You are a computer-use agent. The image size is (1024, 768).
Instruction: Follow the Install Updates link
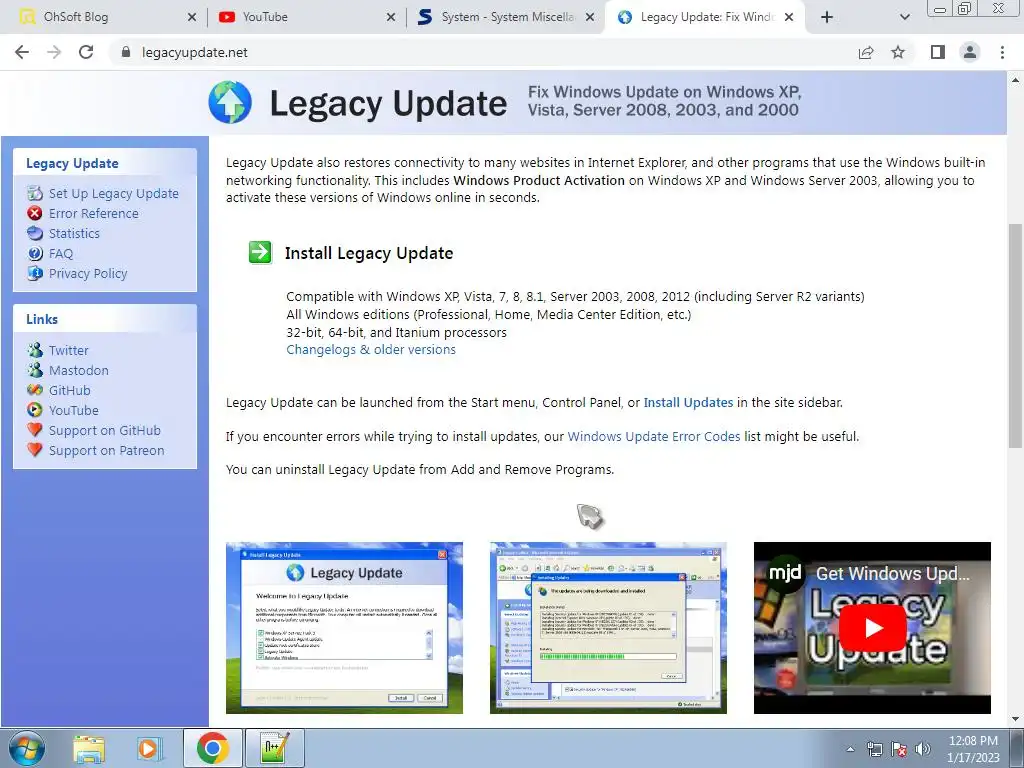click(x=688, y=402)
